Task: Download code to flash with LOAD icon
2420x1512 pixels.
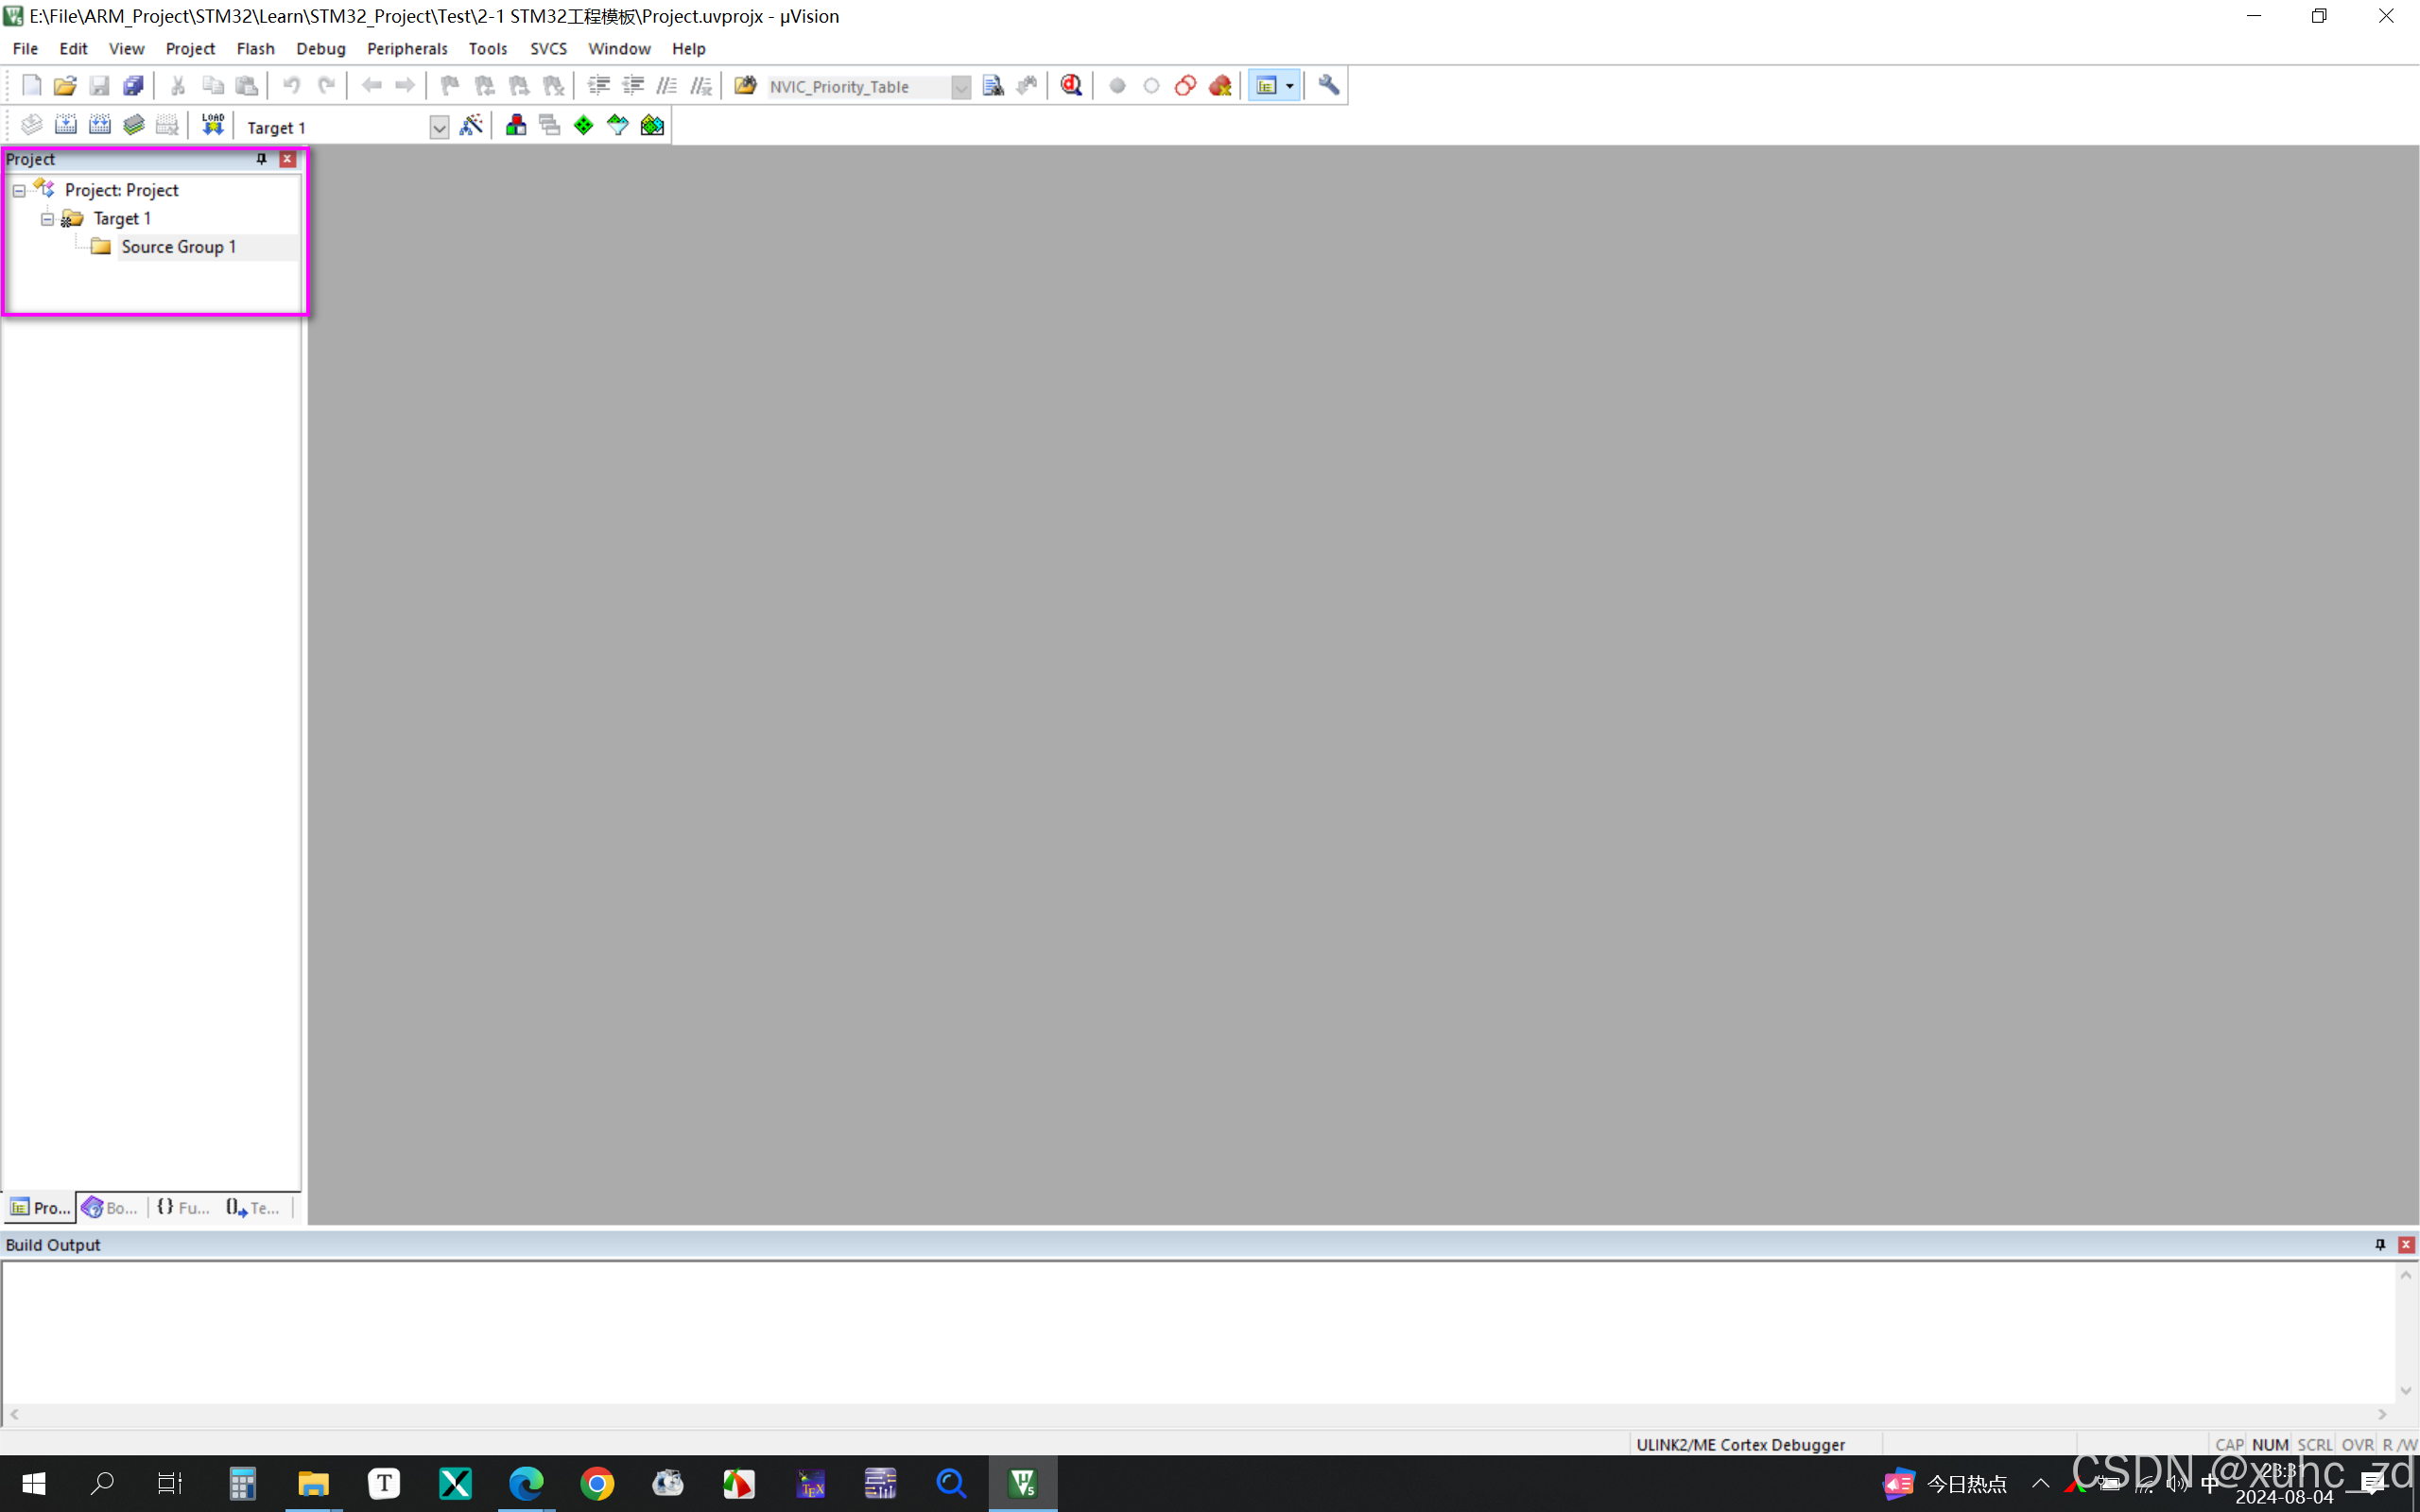Action: pyautogui.click(x=213, y=125)
